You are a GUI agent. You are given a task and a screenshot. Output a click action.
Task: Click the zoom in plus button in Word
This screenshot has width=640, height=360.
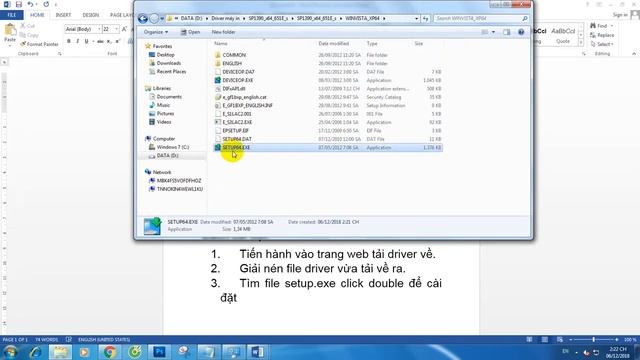(x=616, y=340)
